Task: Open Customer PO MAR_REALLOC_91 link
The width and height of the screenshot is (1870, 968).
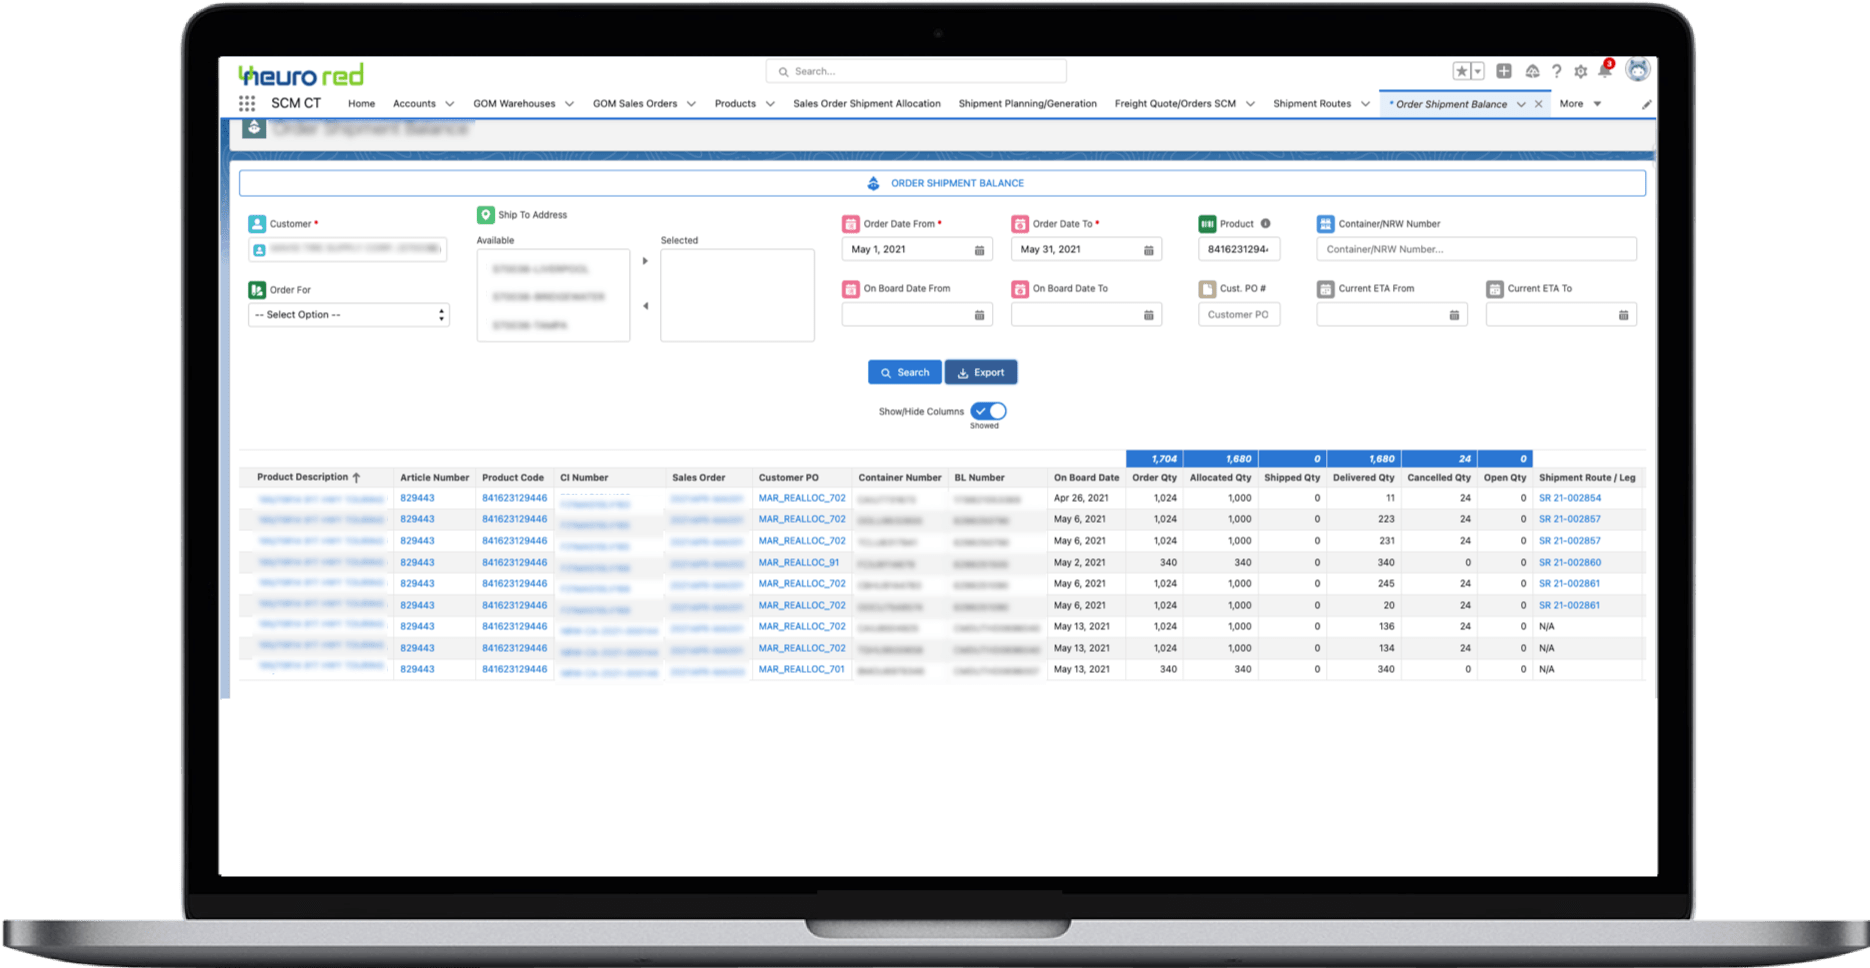Action: tap(798, 563)
